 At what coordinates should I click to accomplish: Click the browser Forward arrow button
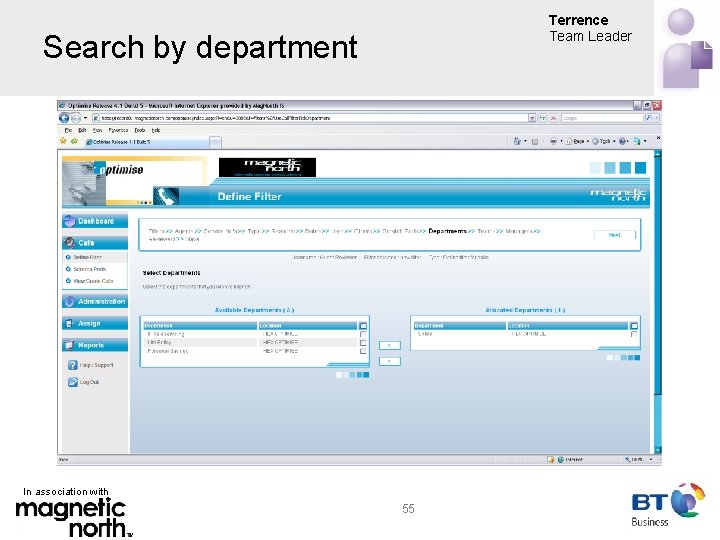point(76,118)
